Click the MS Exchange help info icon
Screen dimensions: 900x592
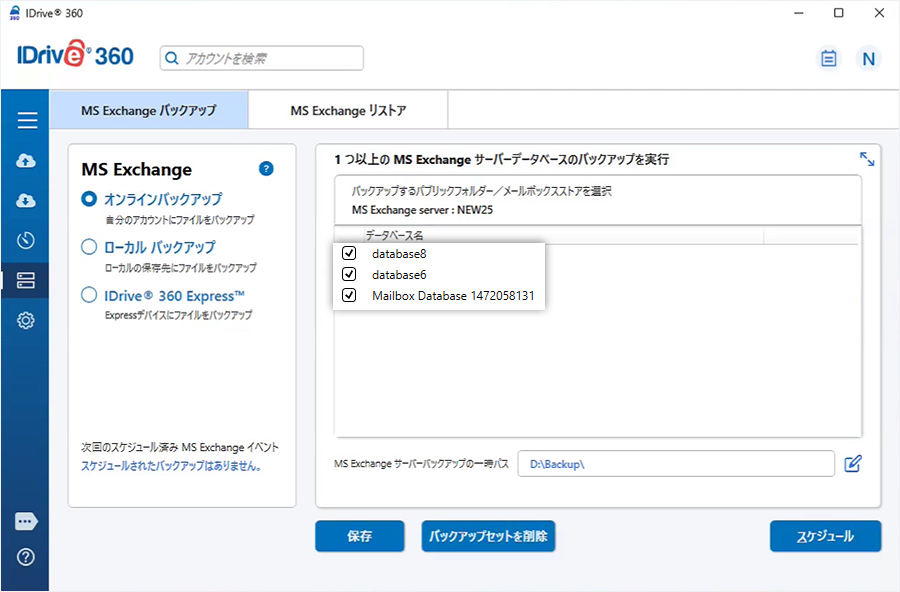(266, 169)
